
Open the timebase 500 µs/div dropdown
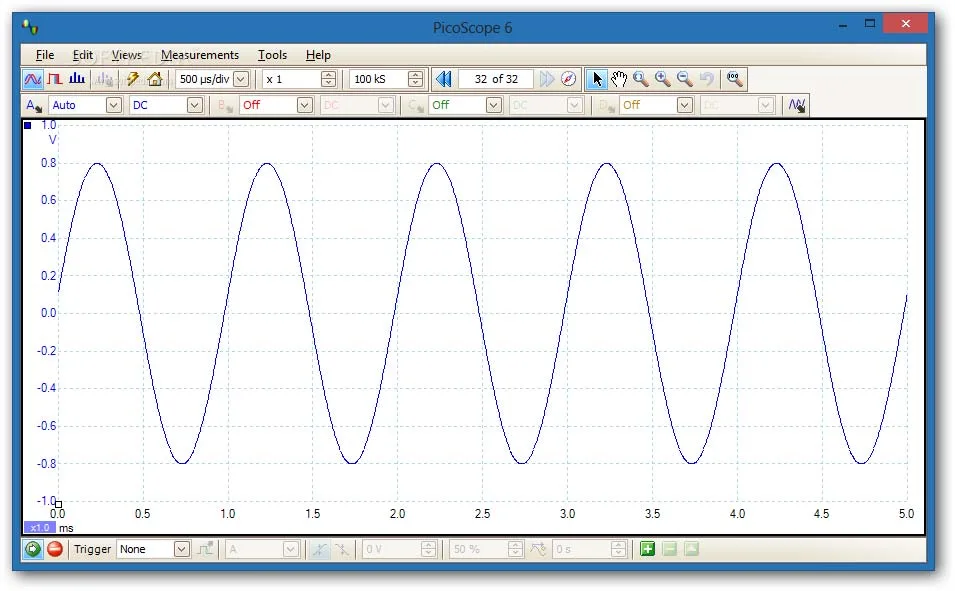[x=241, y=79]
